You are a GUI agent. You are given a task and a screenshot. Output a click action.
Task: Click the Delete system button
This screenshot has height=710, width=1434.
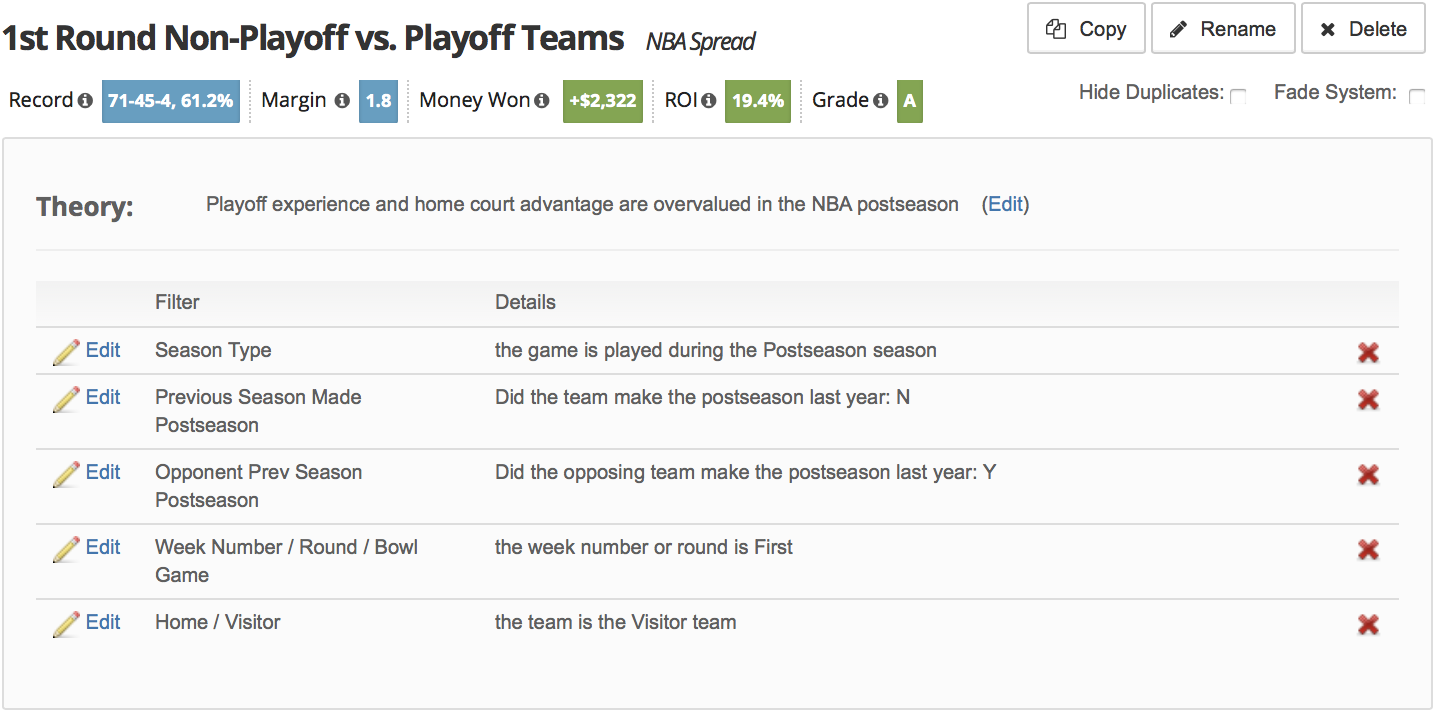[1362, 29]
